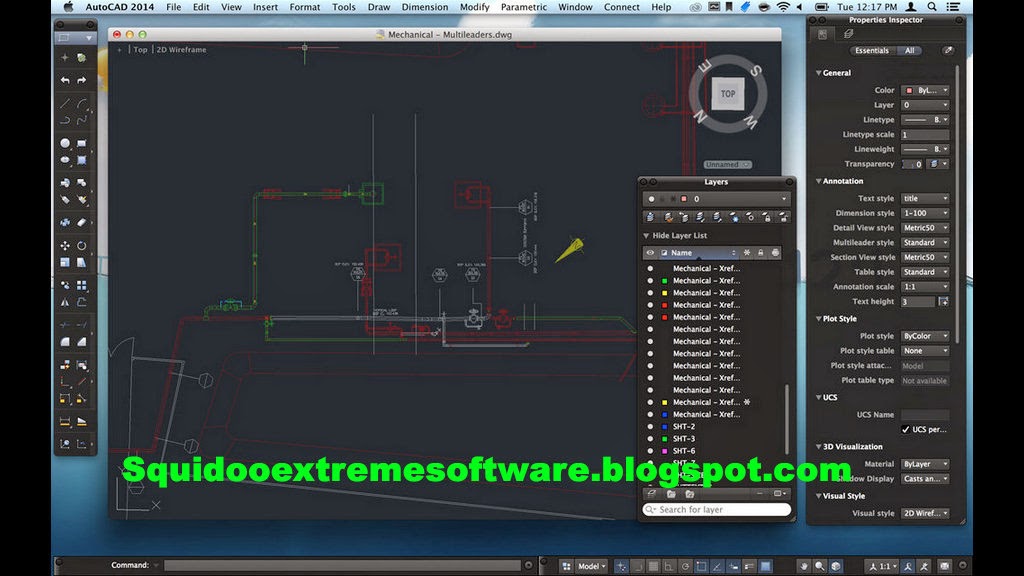Open the Parametric menu
Screen dimensions: 1024x576
click(x=524, y=7)
